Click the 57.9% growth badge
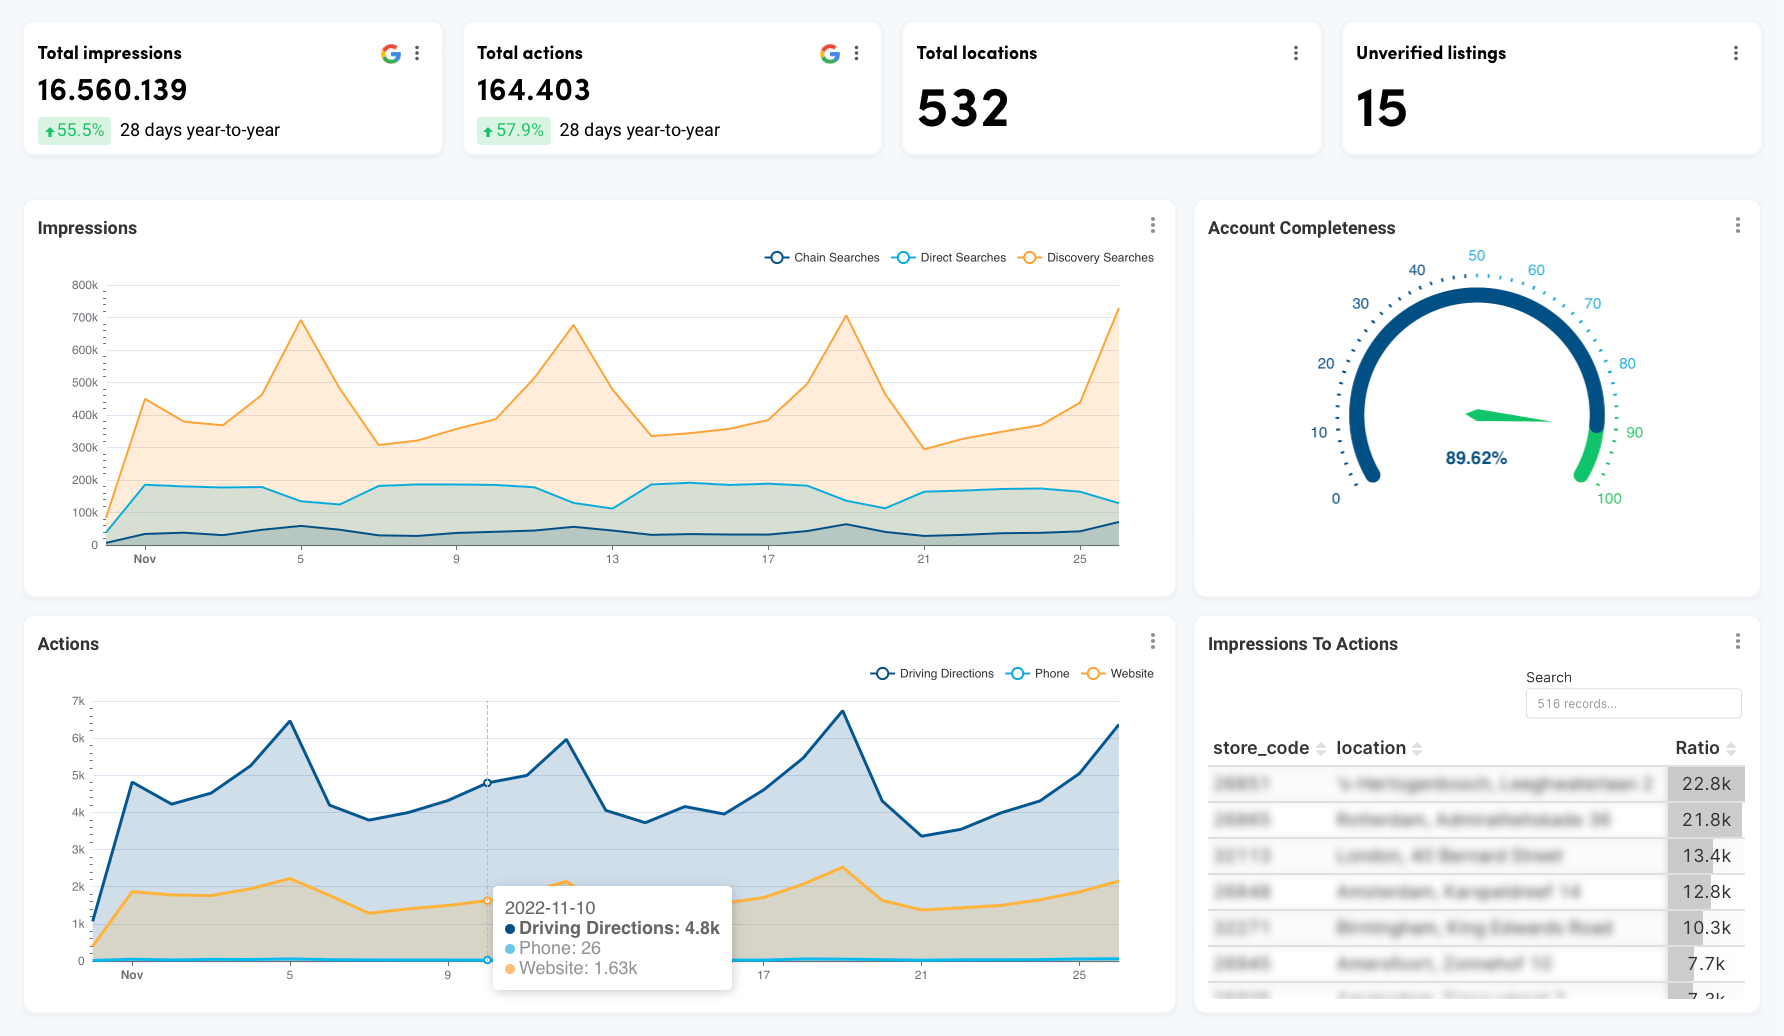The height and width of the screenshot is (1036, 1784). (513, 130)
